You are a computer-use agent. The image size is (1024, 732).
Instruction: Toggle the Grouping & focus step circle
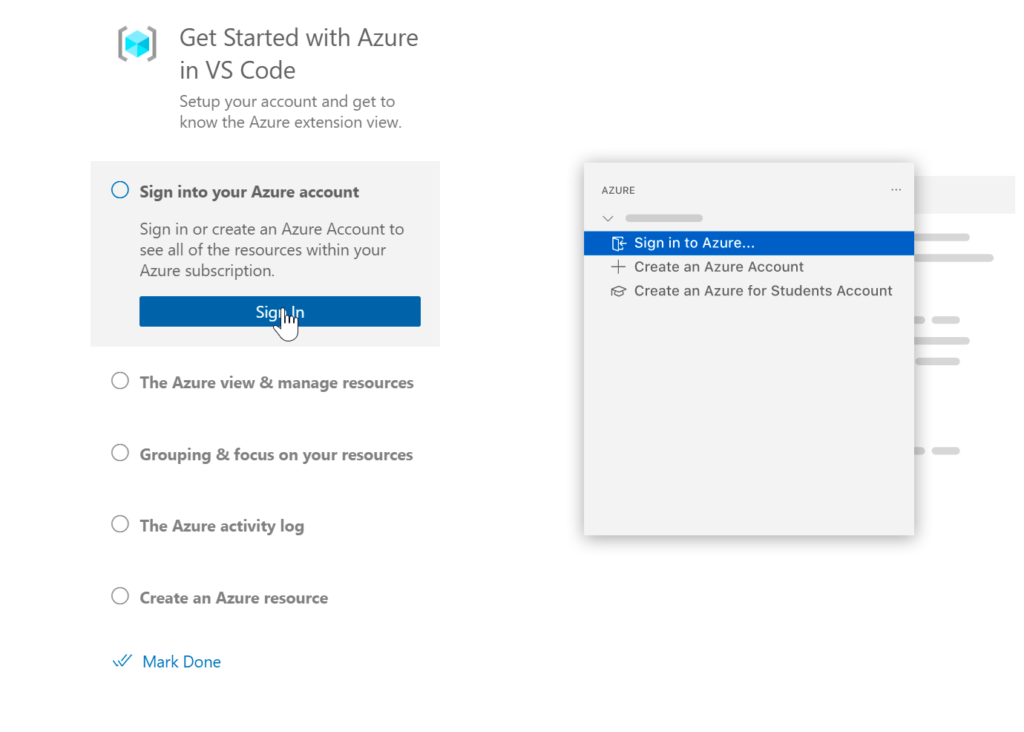(120, 453)
